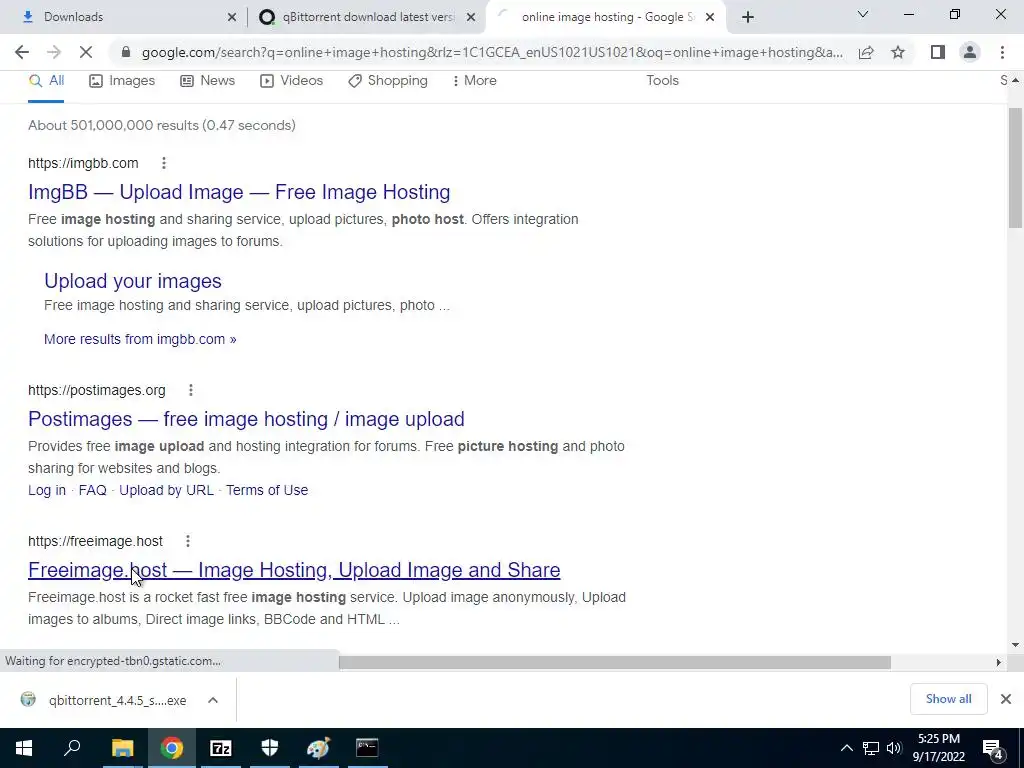Open options menu for postimages.org result
The image size is (1024, 768).
click(x=191, y=390)
